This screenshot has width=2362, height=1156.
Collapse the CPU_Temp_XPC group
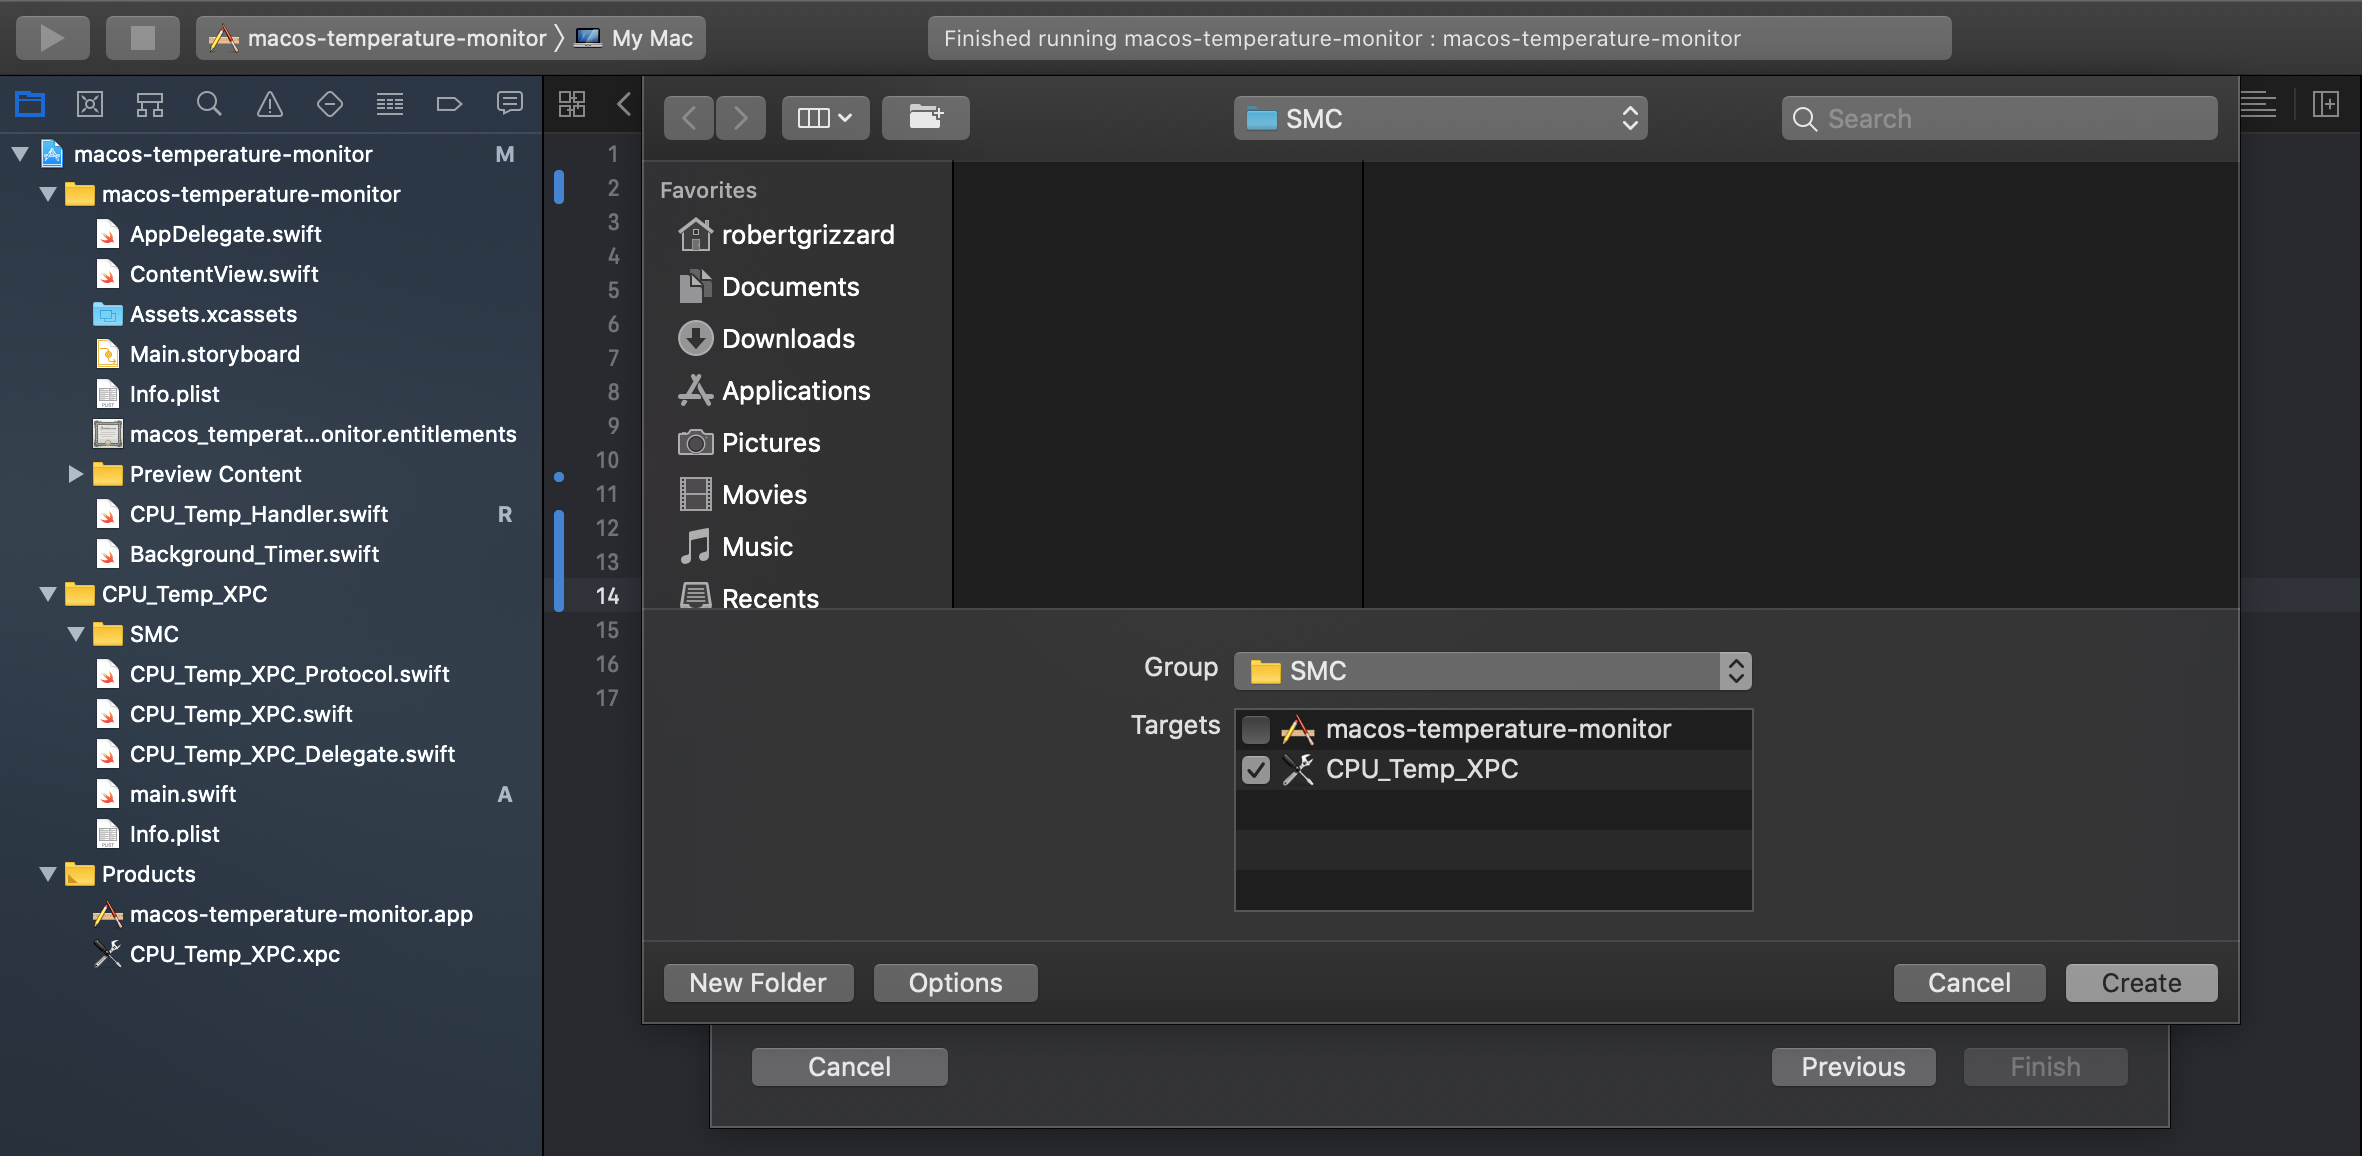[48, 594]
